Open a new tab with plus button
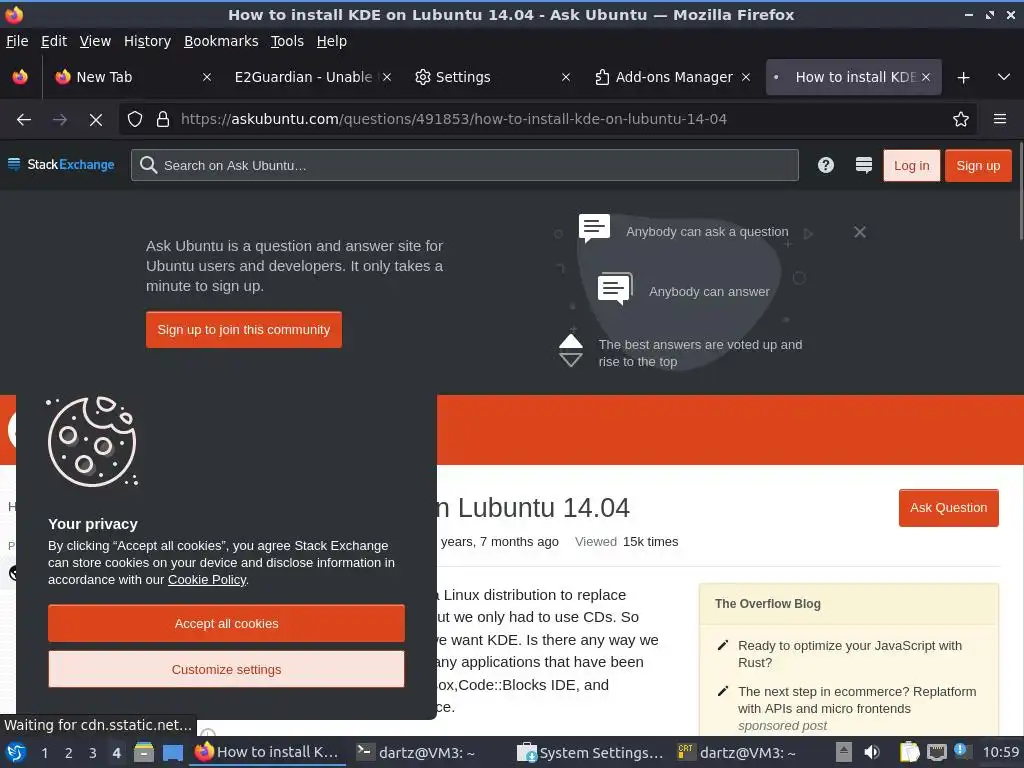The width and height of the screenshot is (1024, 768). (963, 78)
